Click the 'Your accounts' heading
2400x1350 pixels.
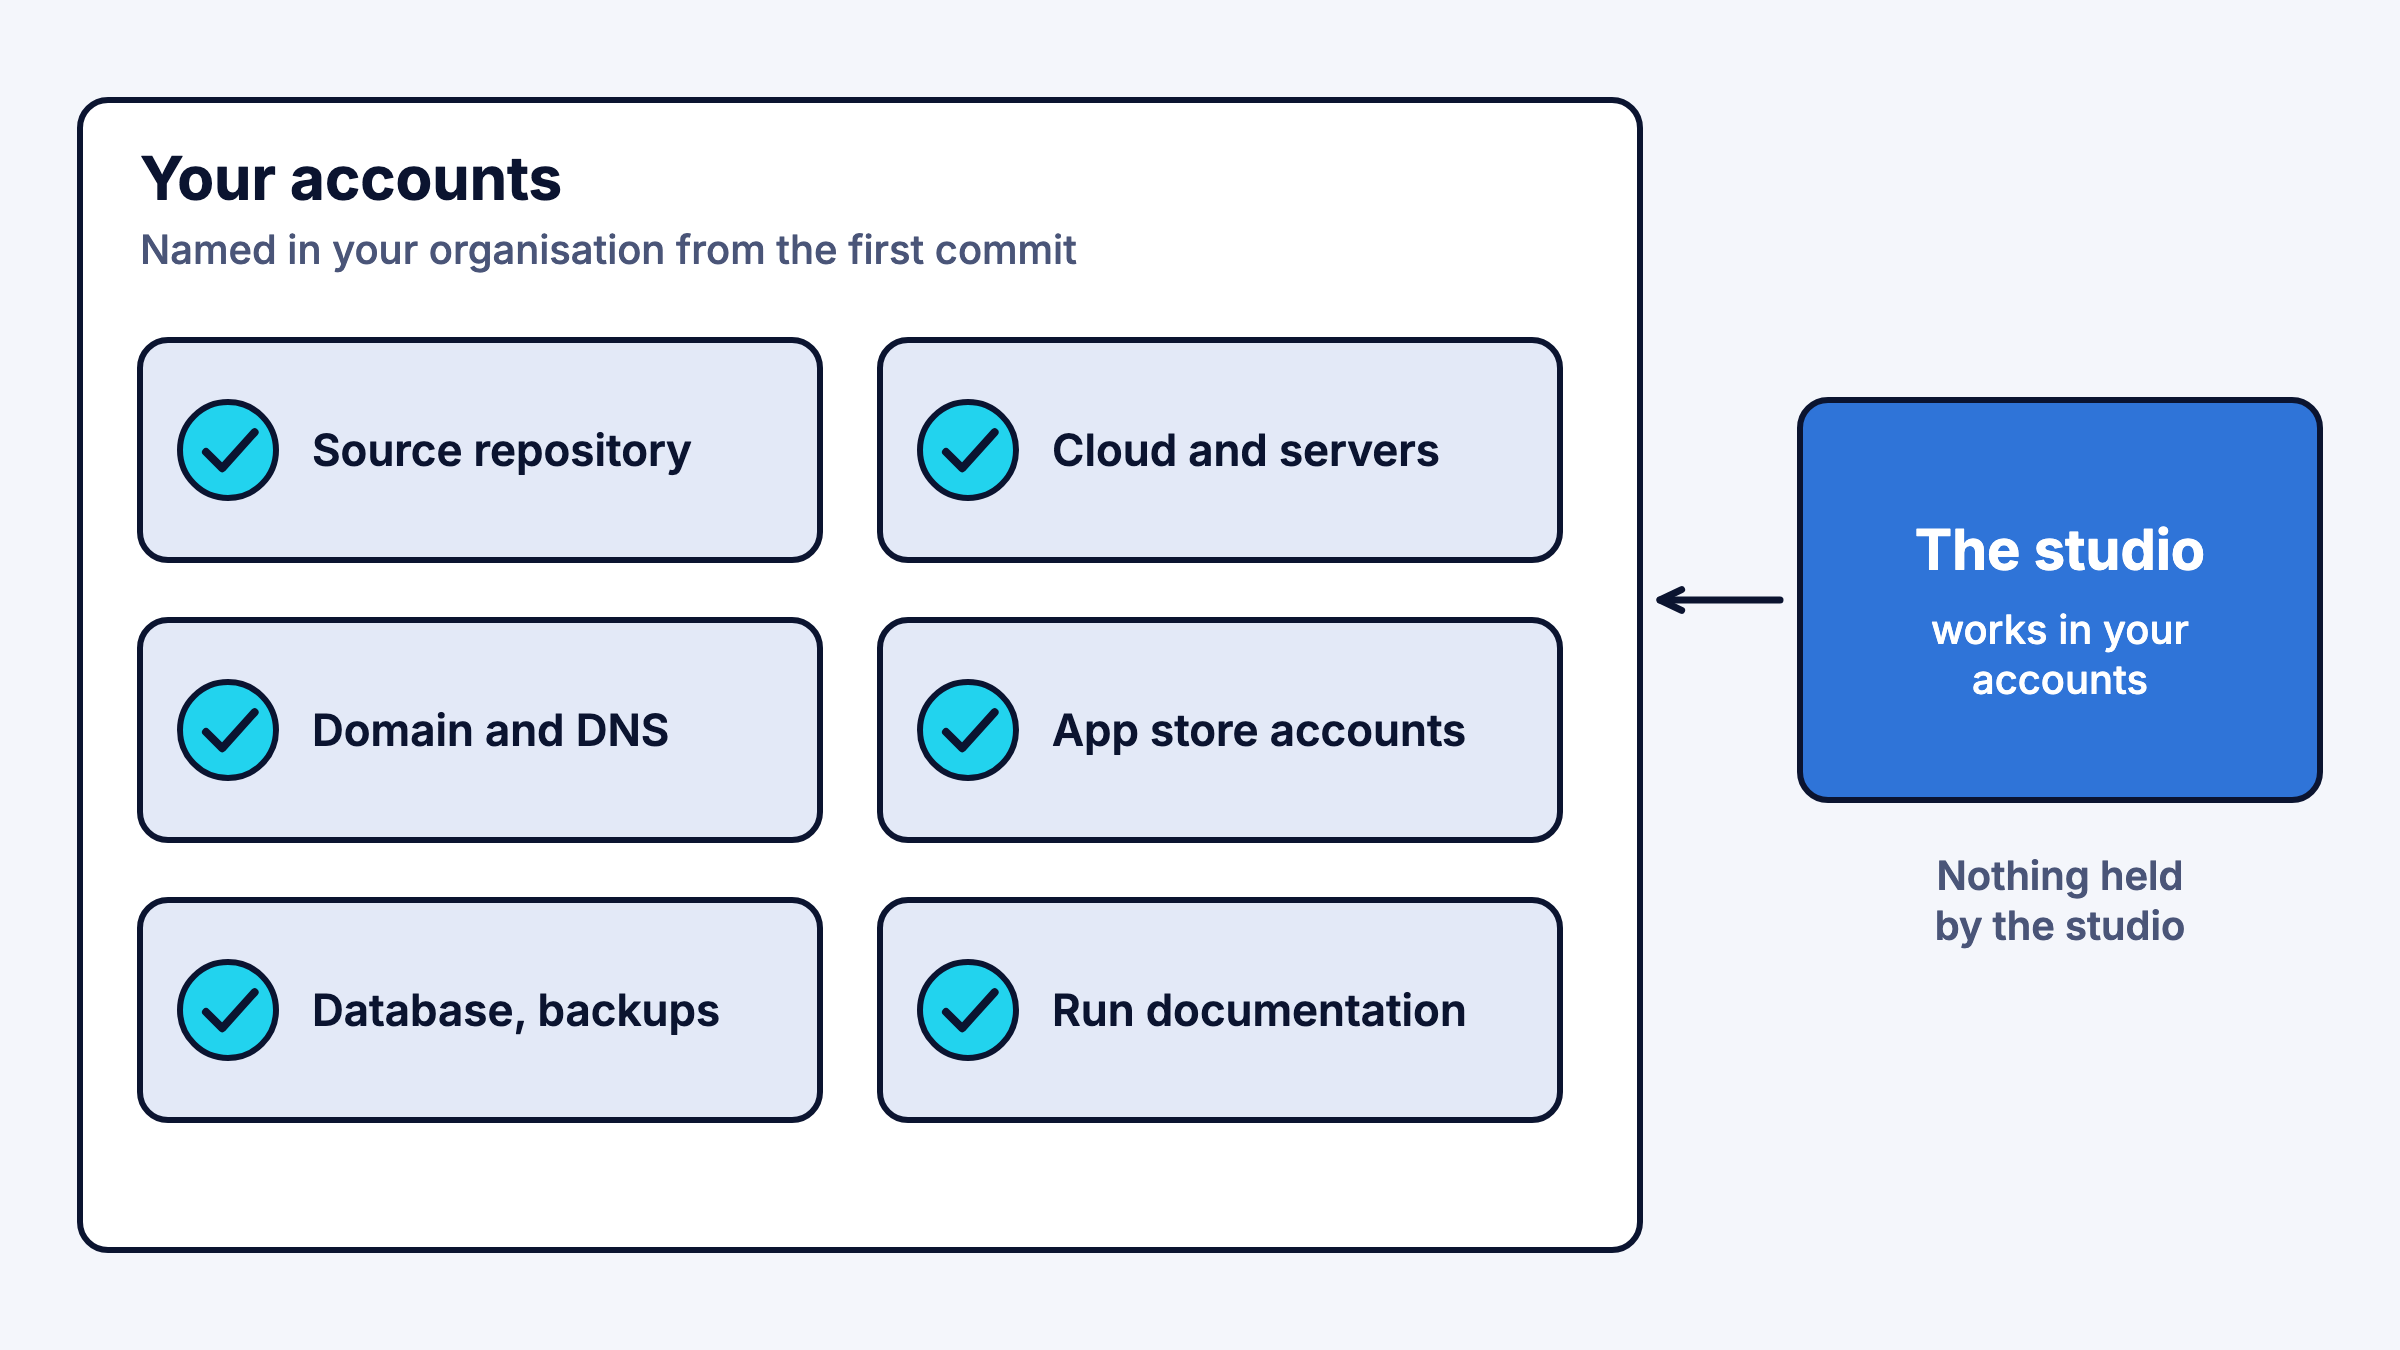tap(351, 179)
